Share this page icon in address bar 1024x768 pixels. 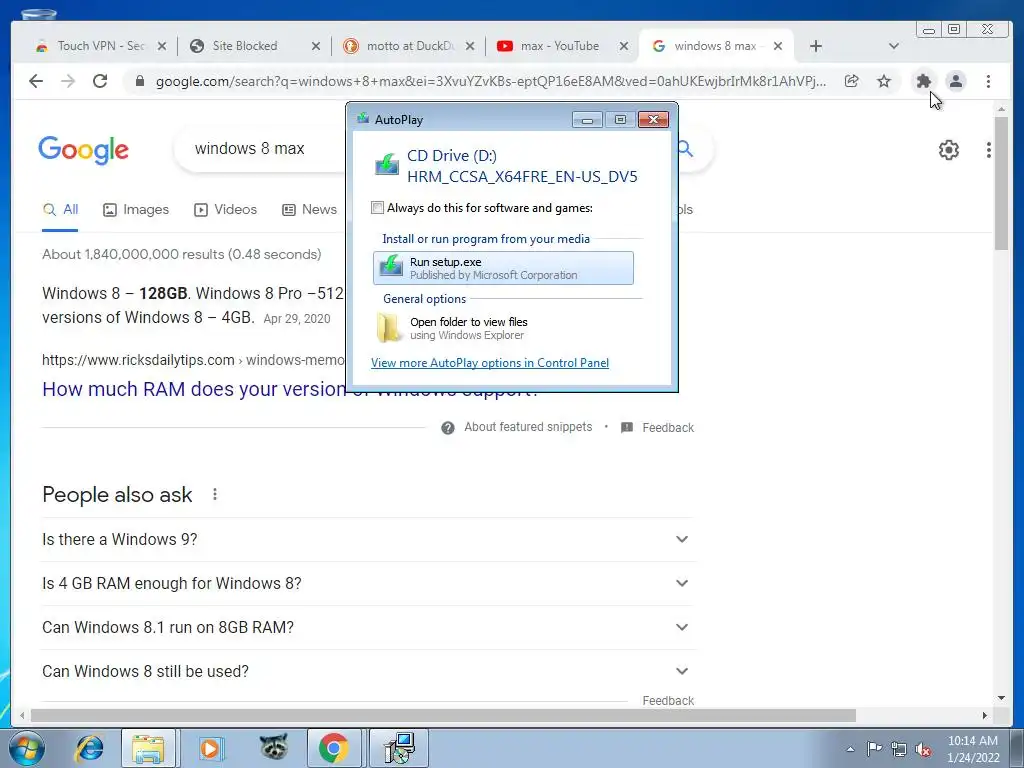(x=852, y=81)
